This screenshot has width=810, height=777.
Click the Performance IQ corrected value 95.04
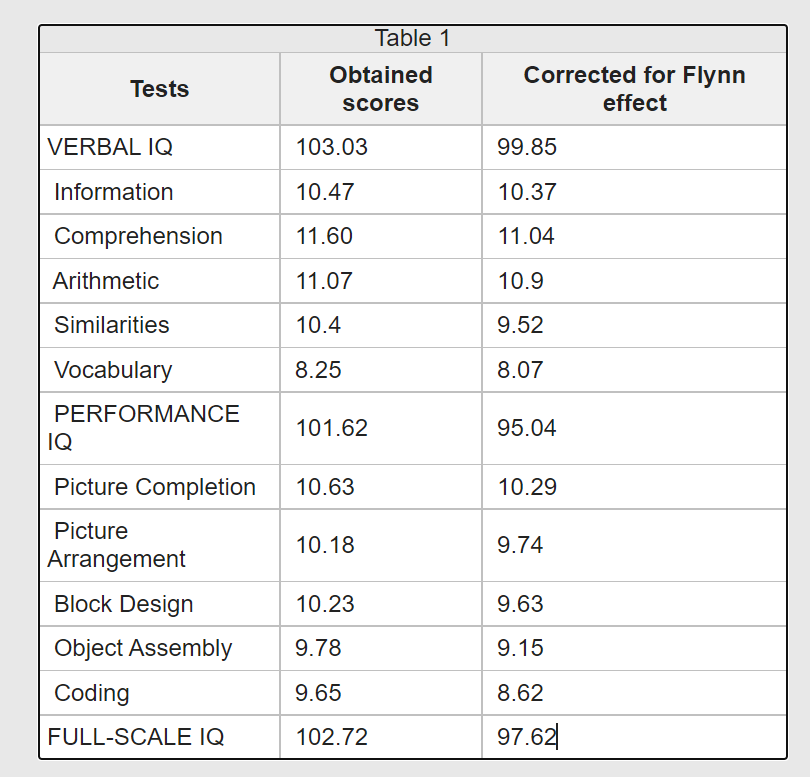527,428
